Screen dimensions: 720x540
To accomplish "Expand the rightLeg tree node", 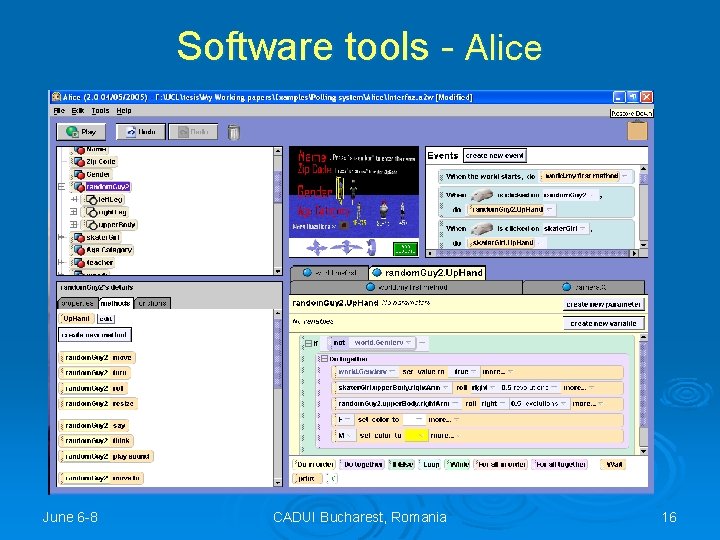I will click(x=73, y=212).
